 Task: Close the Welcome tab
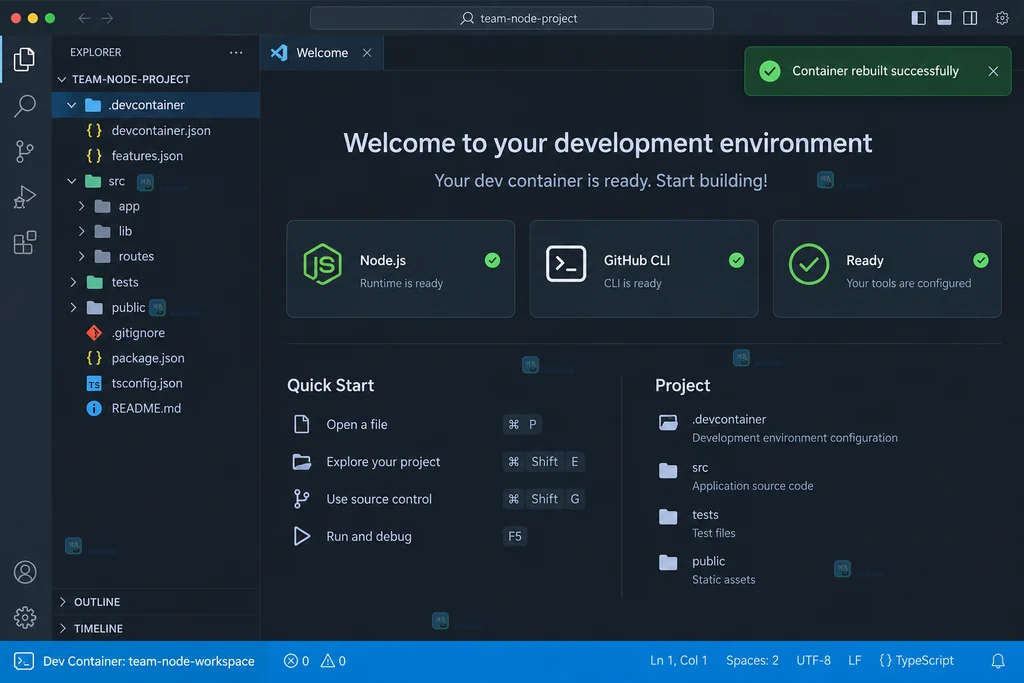pyautogui.click(x=367, y=53)
